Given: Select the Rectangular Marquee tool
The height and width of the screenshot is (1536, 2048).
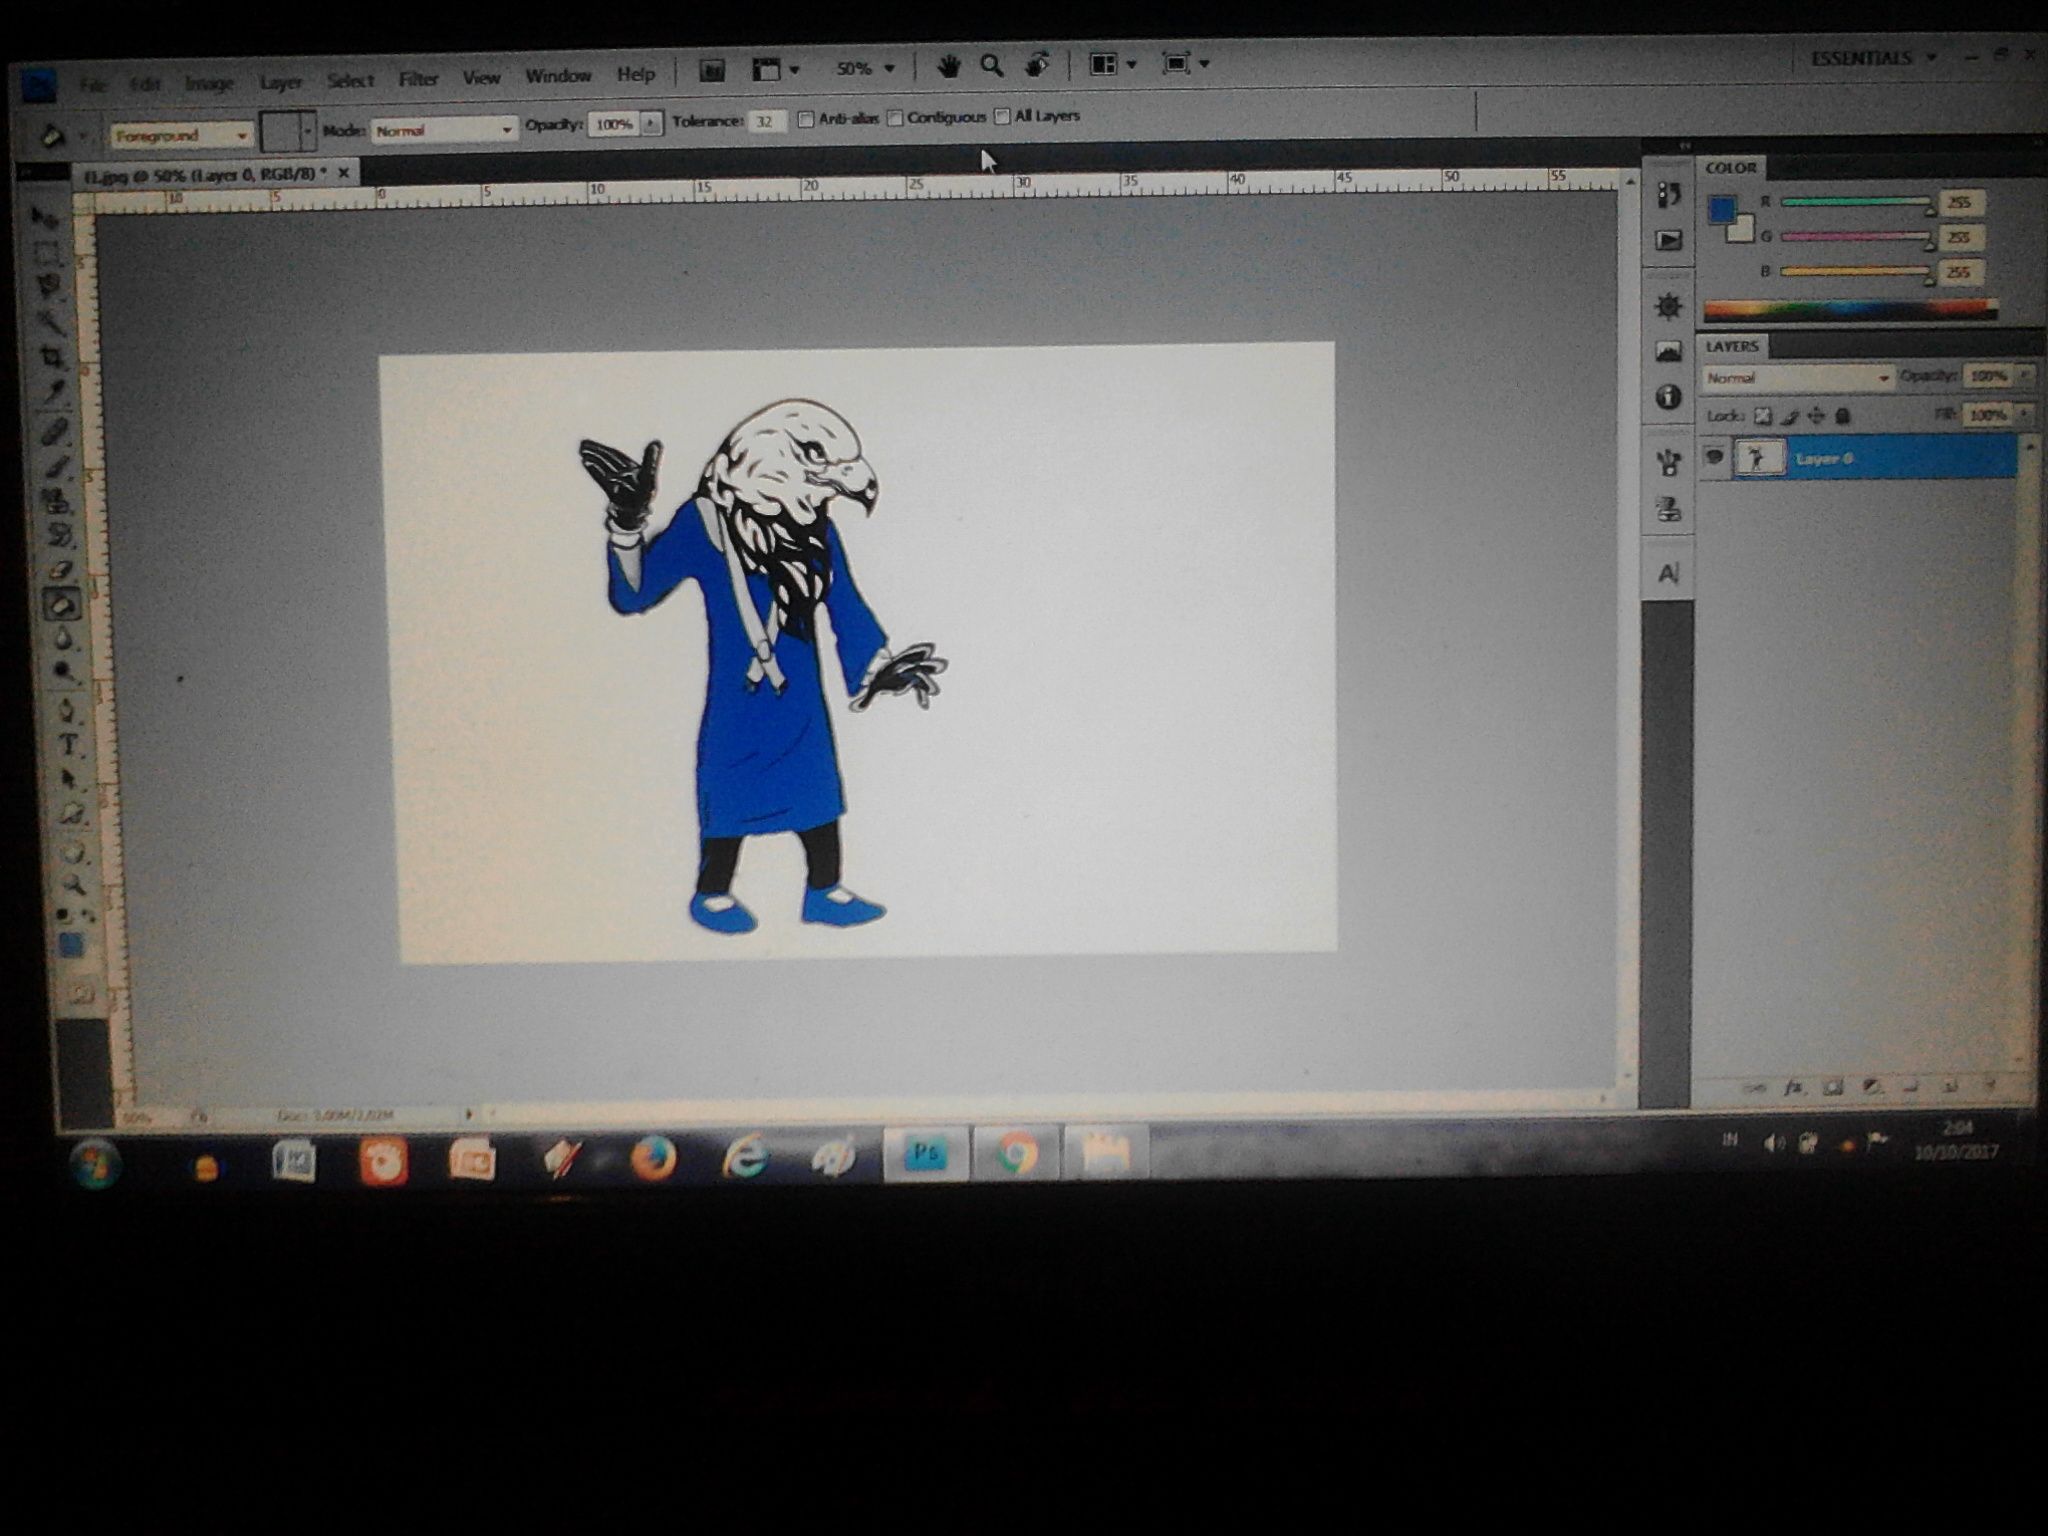Looking at the screenshot, I should 47,253.
